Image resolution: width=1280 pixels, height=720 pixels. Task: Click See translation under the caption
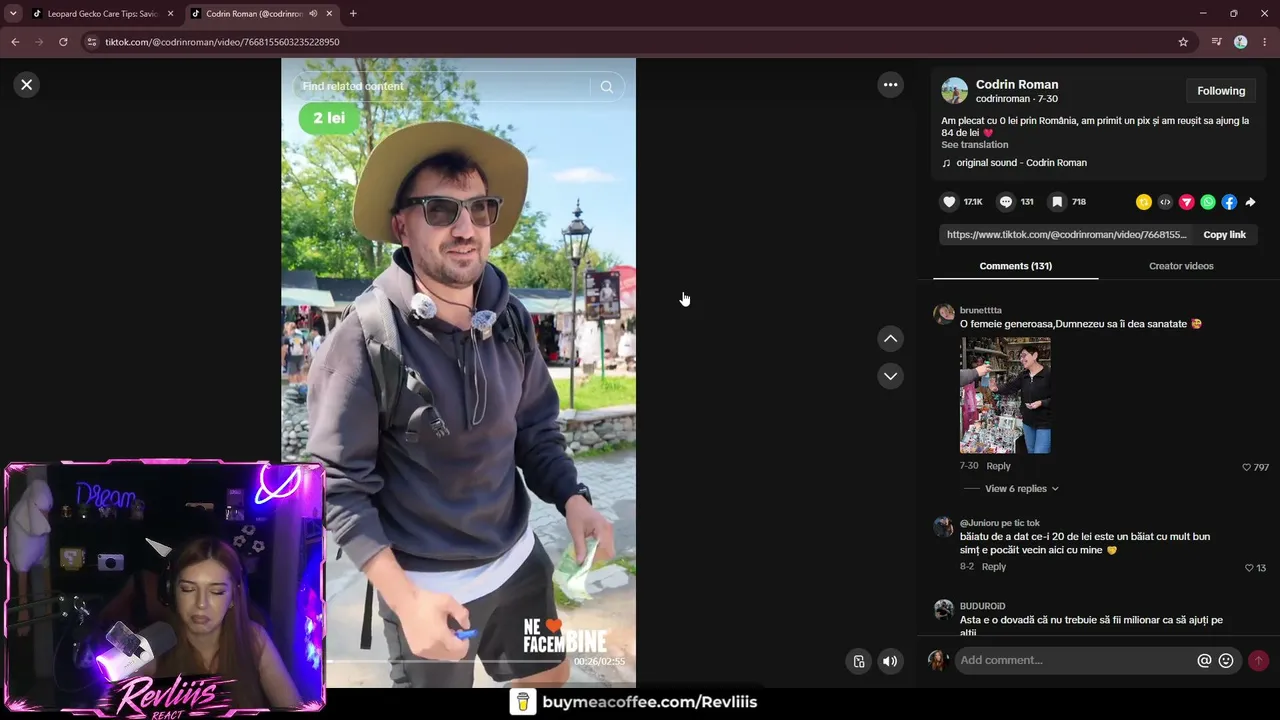point(974,145)
